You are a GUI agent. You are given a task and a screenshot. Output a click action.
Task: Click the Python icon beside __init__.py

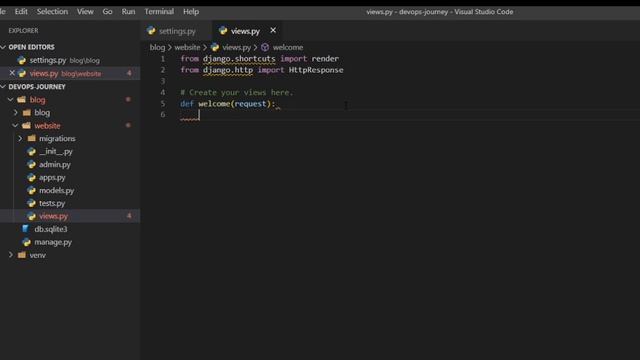pos(31,151)
